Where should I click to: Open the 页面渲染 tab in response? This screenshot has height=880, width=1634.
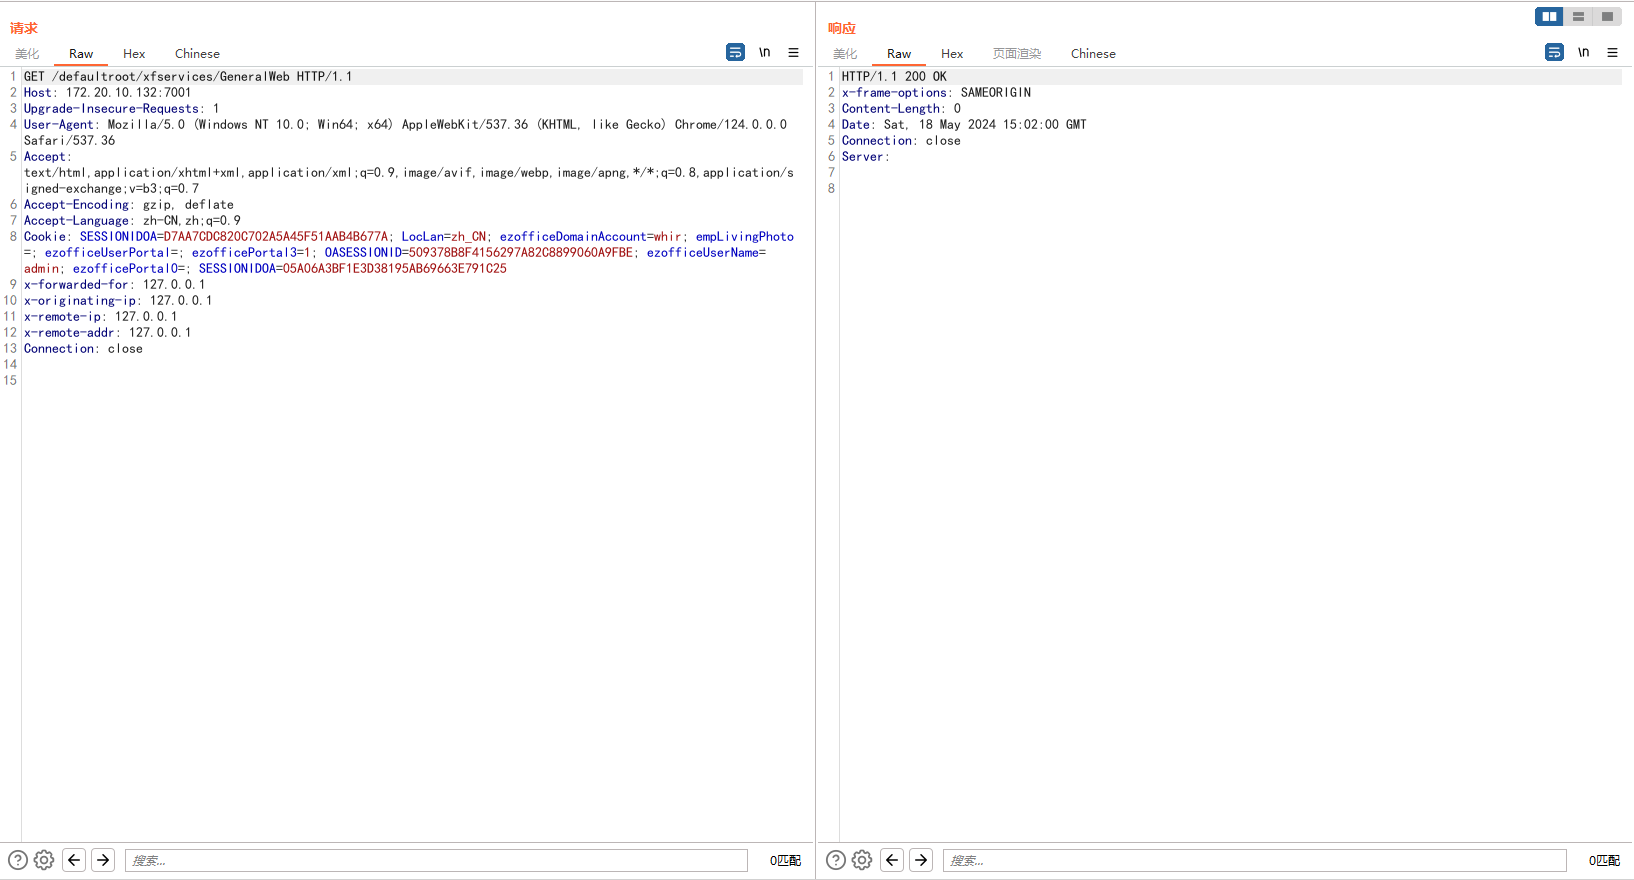[1016, 54]
